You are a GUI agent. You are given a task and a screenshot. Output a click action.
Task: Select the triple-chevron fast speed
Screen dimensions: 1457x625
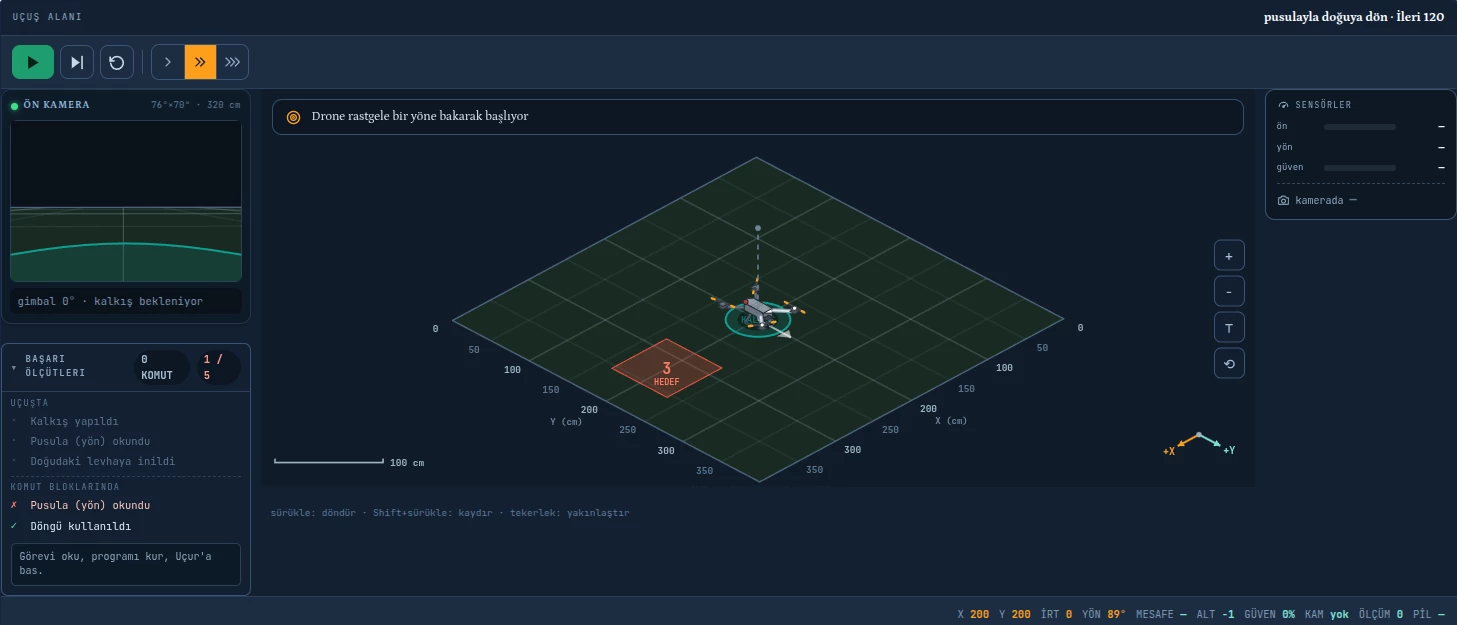(x=232, y=62)
